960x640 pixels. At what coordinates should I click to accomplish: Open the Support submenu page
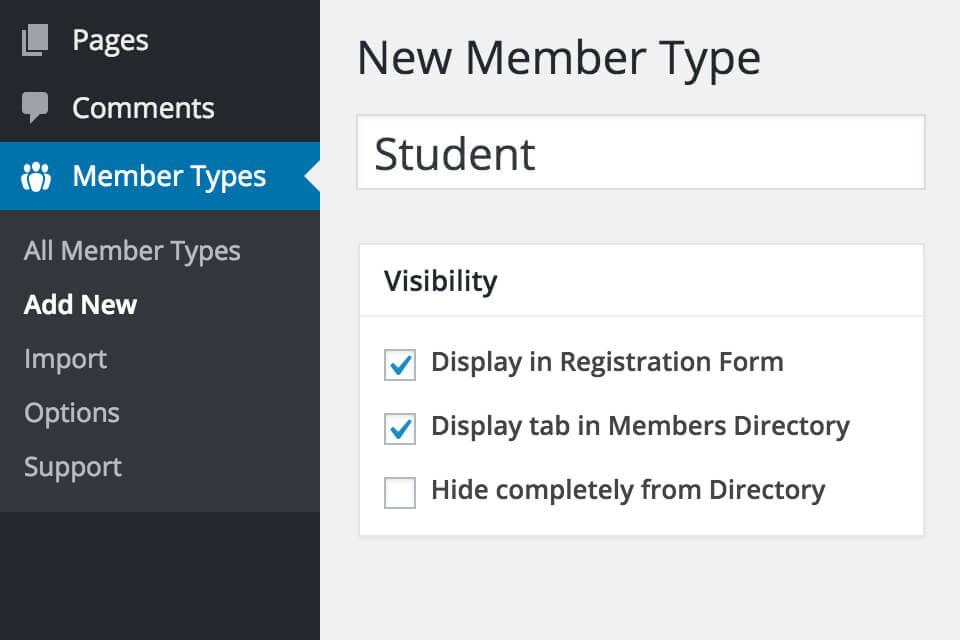point(73,467)
